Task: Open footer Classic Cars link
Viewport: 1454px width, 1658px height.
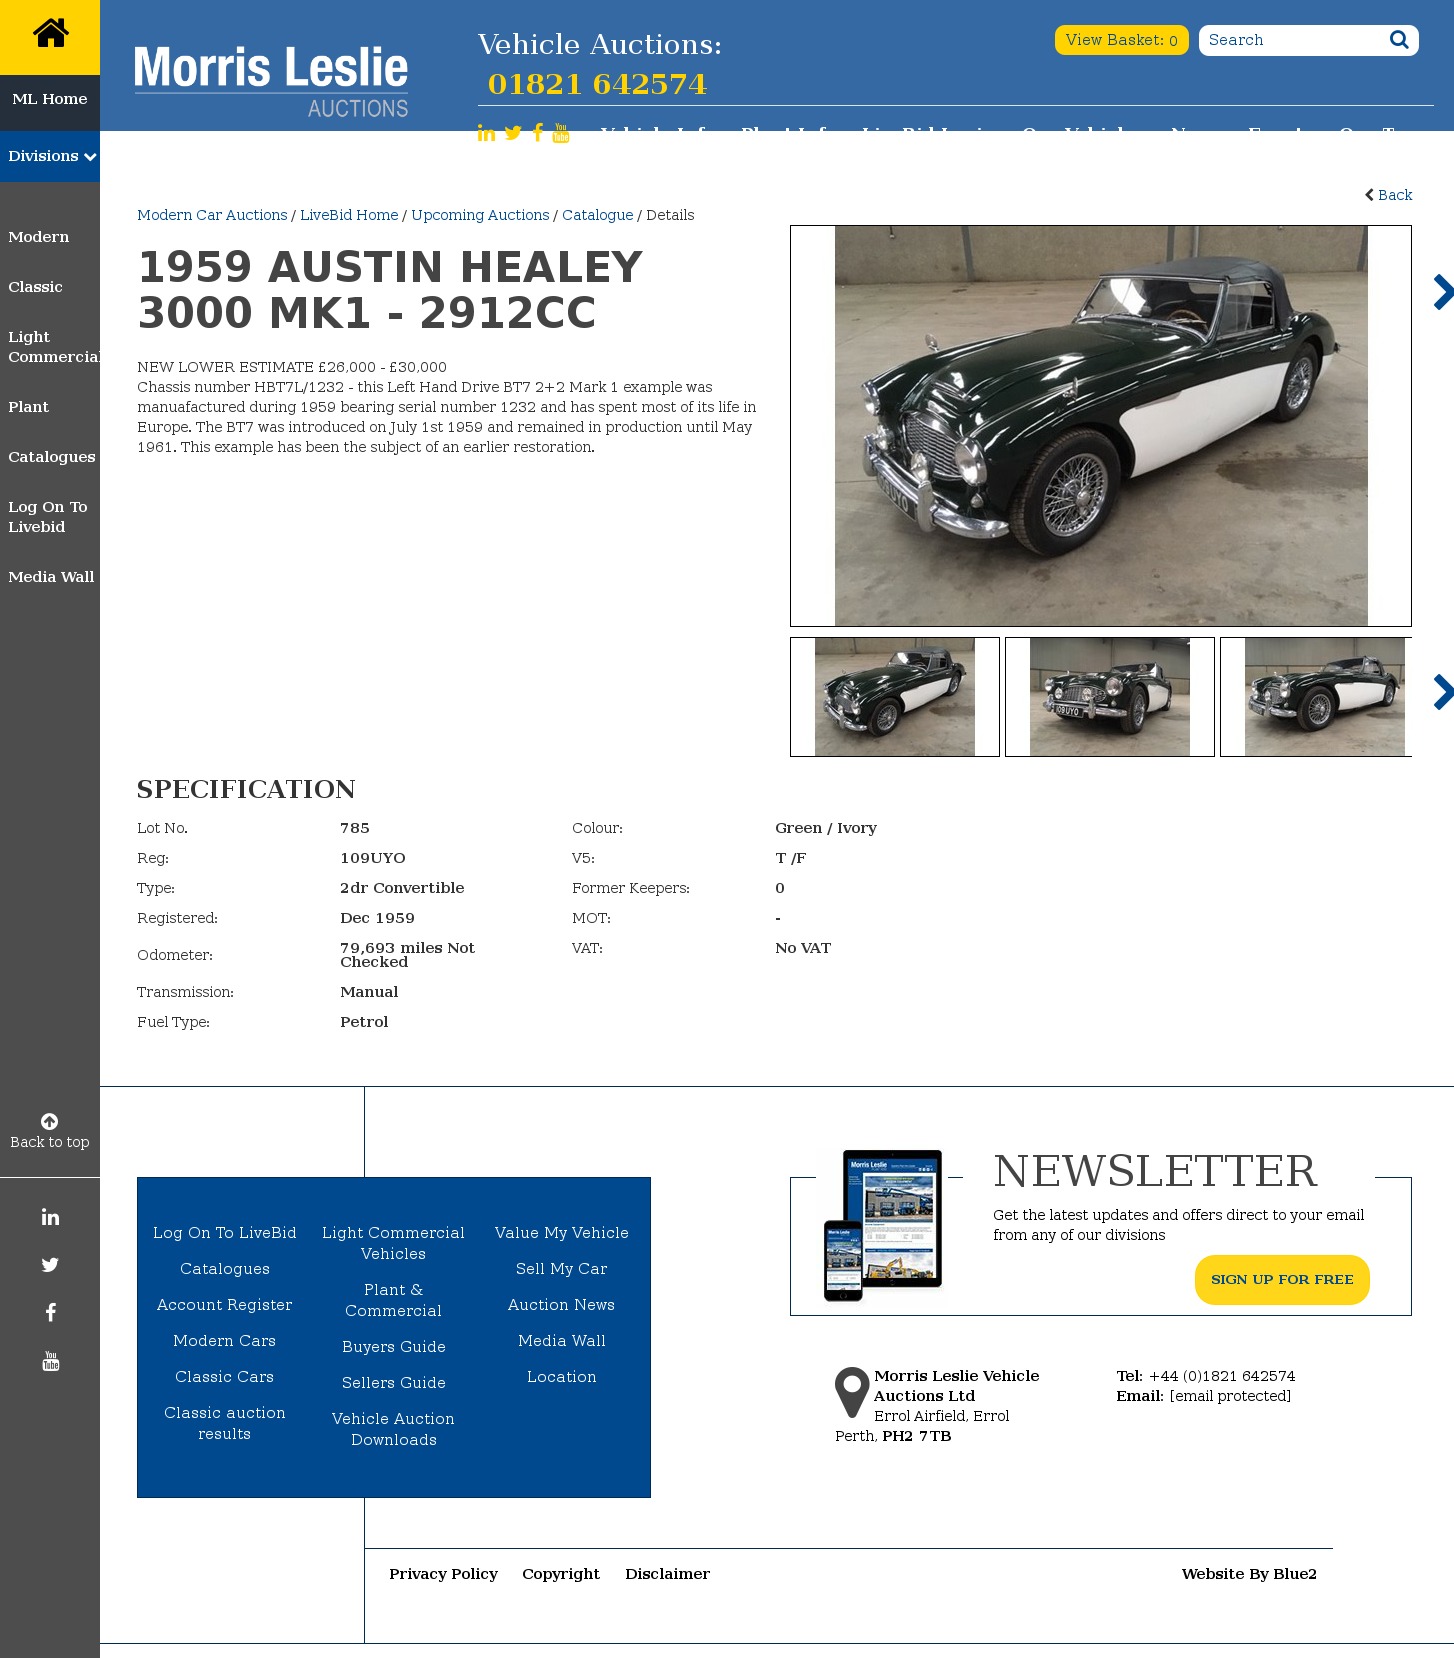Action: (225, 1377)
